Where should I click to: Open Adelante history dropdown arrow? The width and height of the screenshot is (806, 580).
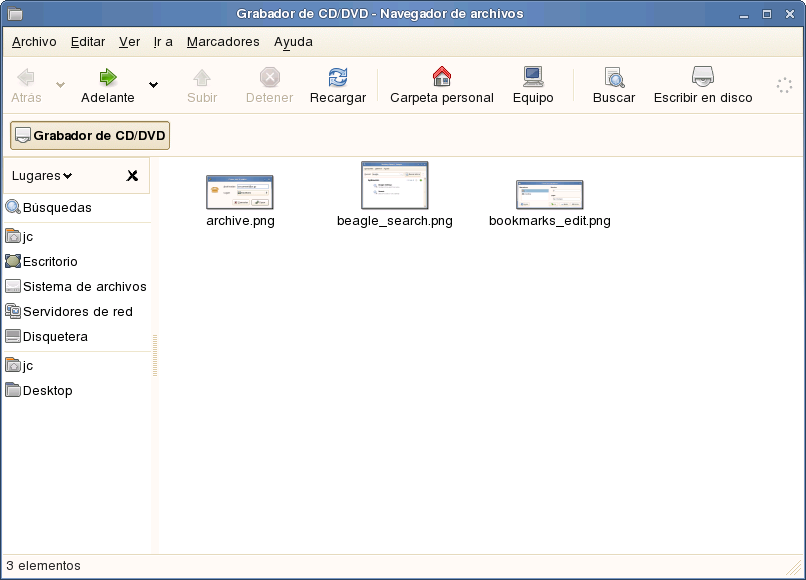pyautogui.click(x=153, y=84)
